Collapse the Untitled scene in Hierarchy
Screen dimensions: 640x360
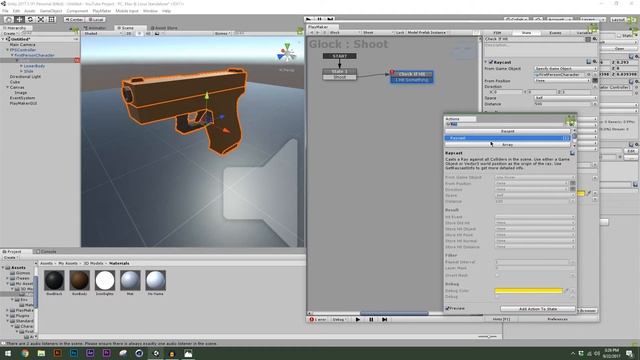click(x=3, y=39)
